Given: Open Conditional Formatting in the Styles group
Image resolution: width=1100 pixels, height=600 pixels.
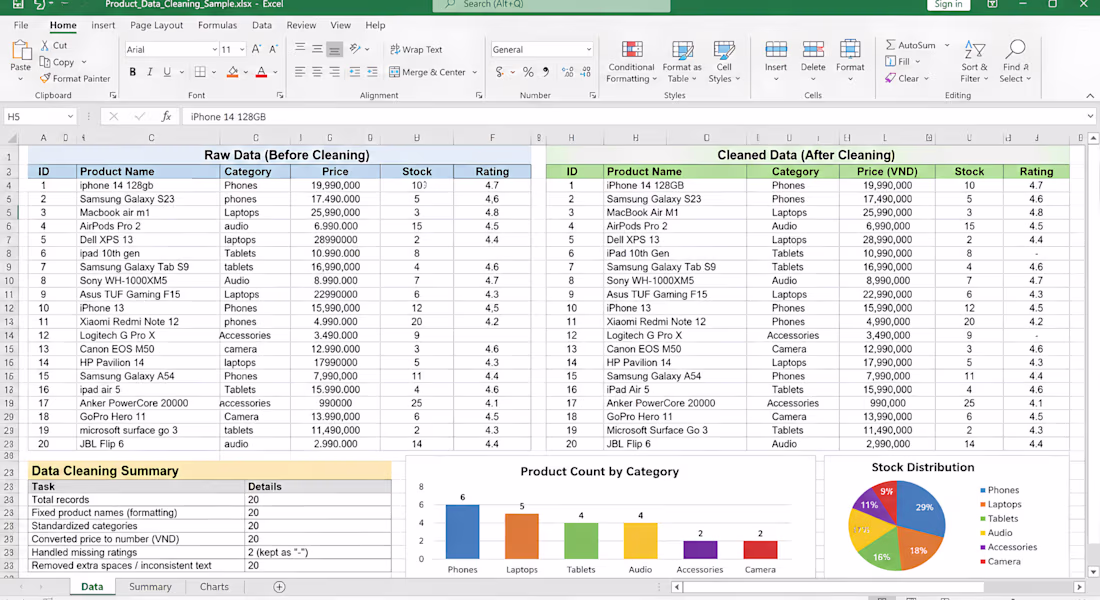Looking at the screenshot, I should (631, 62).
